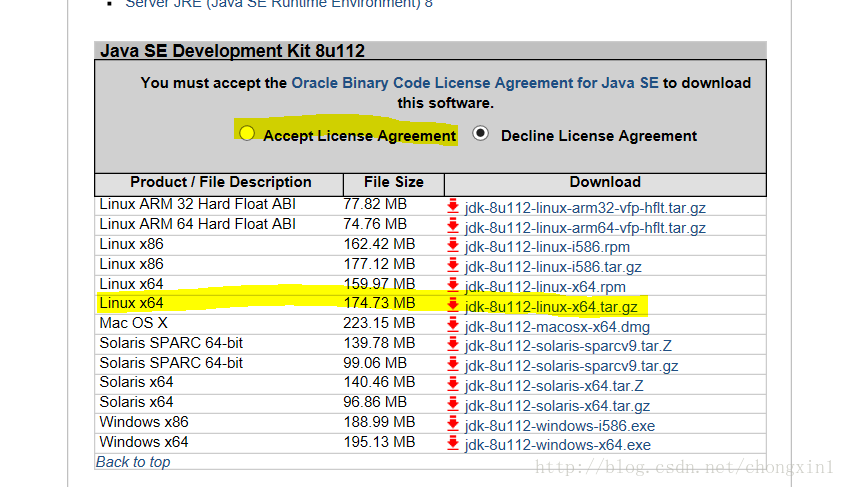846x487 pixels.
Task: Download jdk-8u112-linux-x64.rpm link
Action: pos(545,287)
